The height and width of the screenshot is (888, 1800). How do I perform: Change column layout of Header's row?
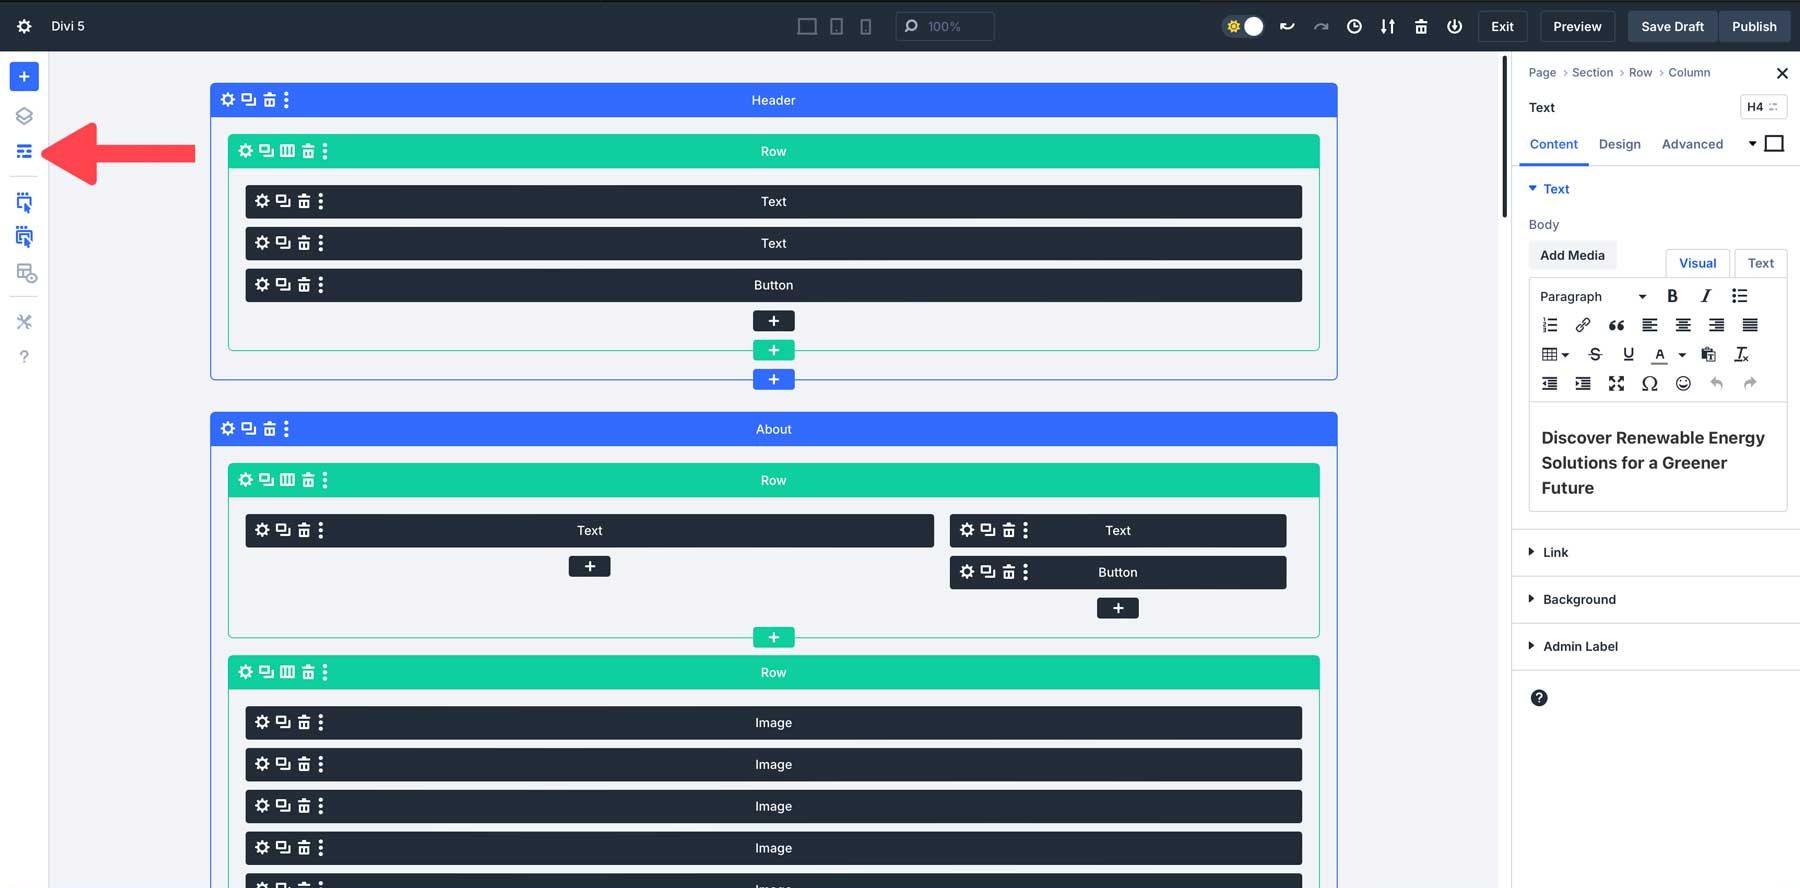[x=287, y=151]
